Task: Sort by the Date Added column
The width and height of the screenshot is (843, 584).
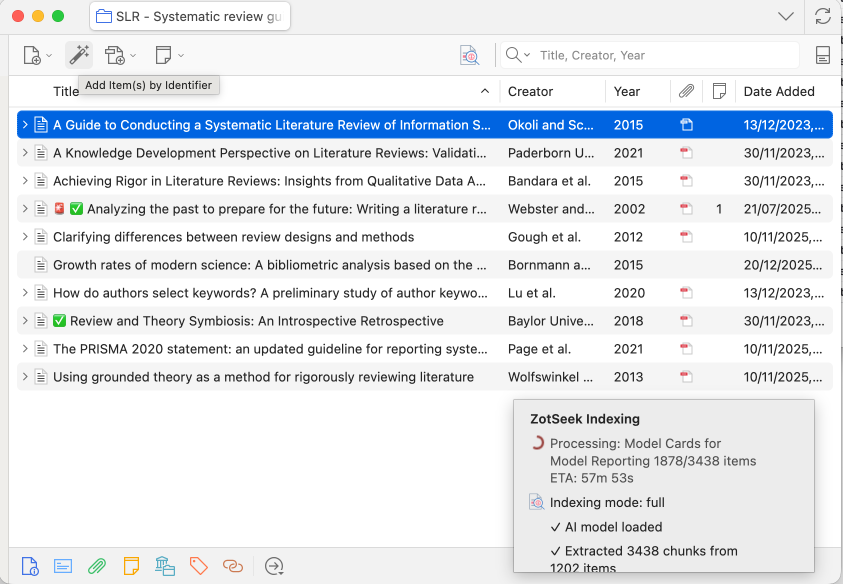Action: 786,91
